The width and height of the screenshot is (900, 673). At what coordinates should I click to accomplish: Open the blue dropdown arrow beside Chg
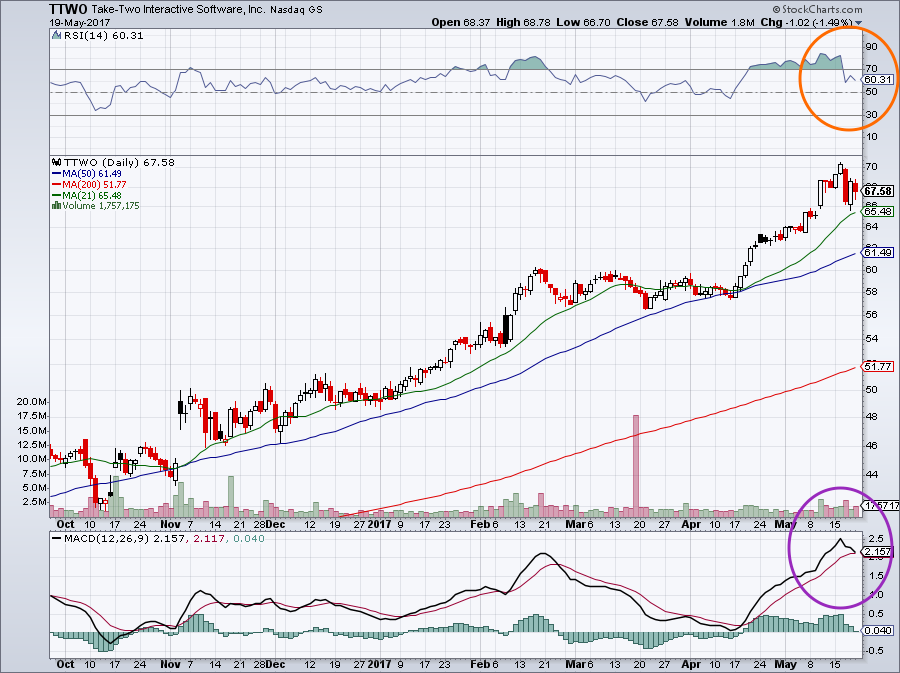pos(858,24)
